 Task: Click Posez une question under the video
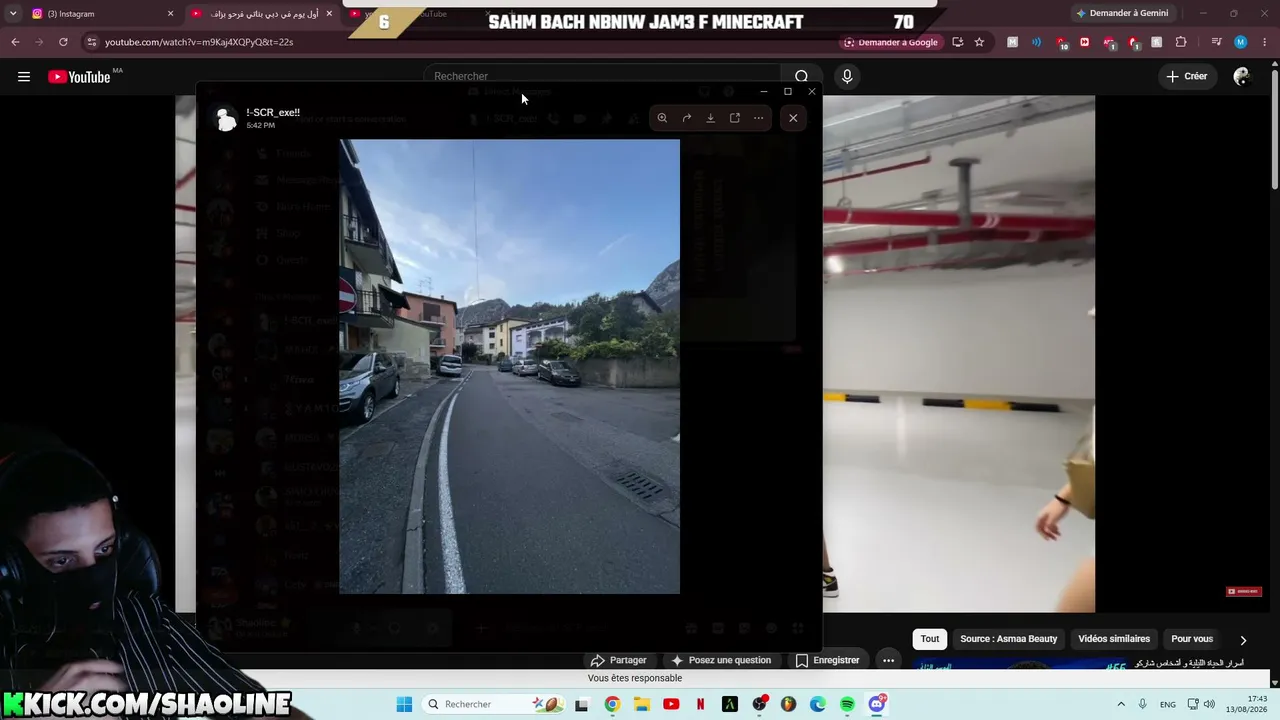(x=720, y=660)
